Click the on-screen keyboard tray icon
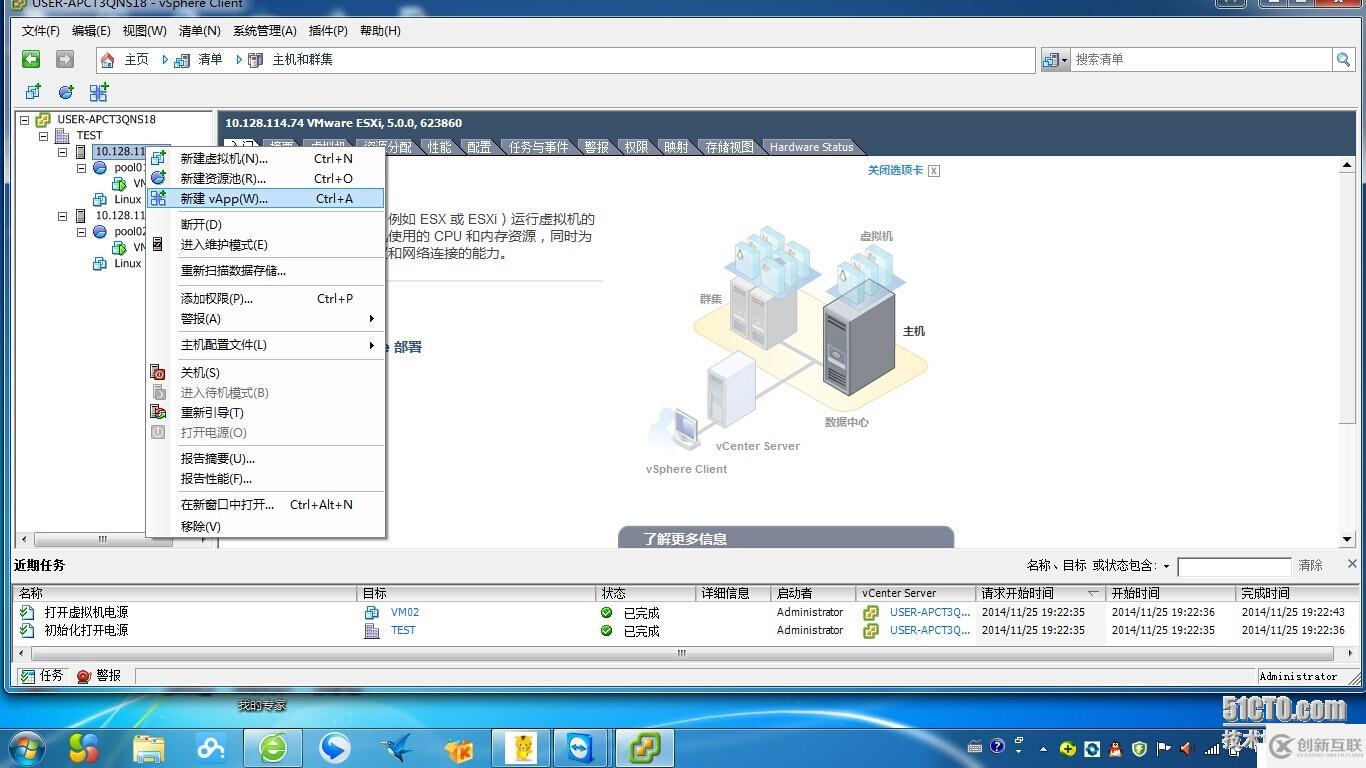Screen dimensions: 1366x768 (x=975, y=747)
